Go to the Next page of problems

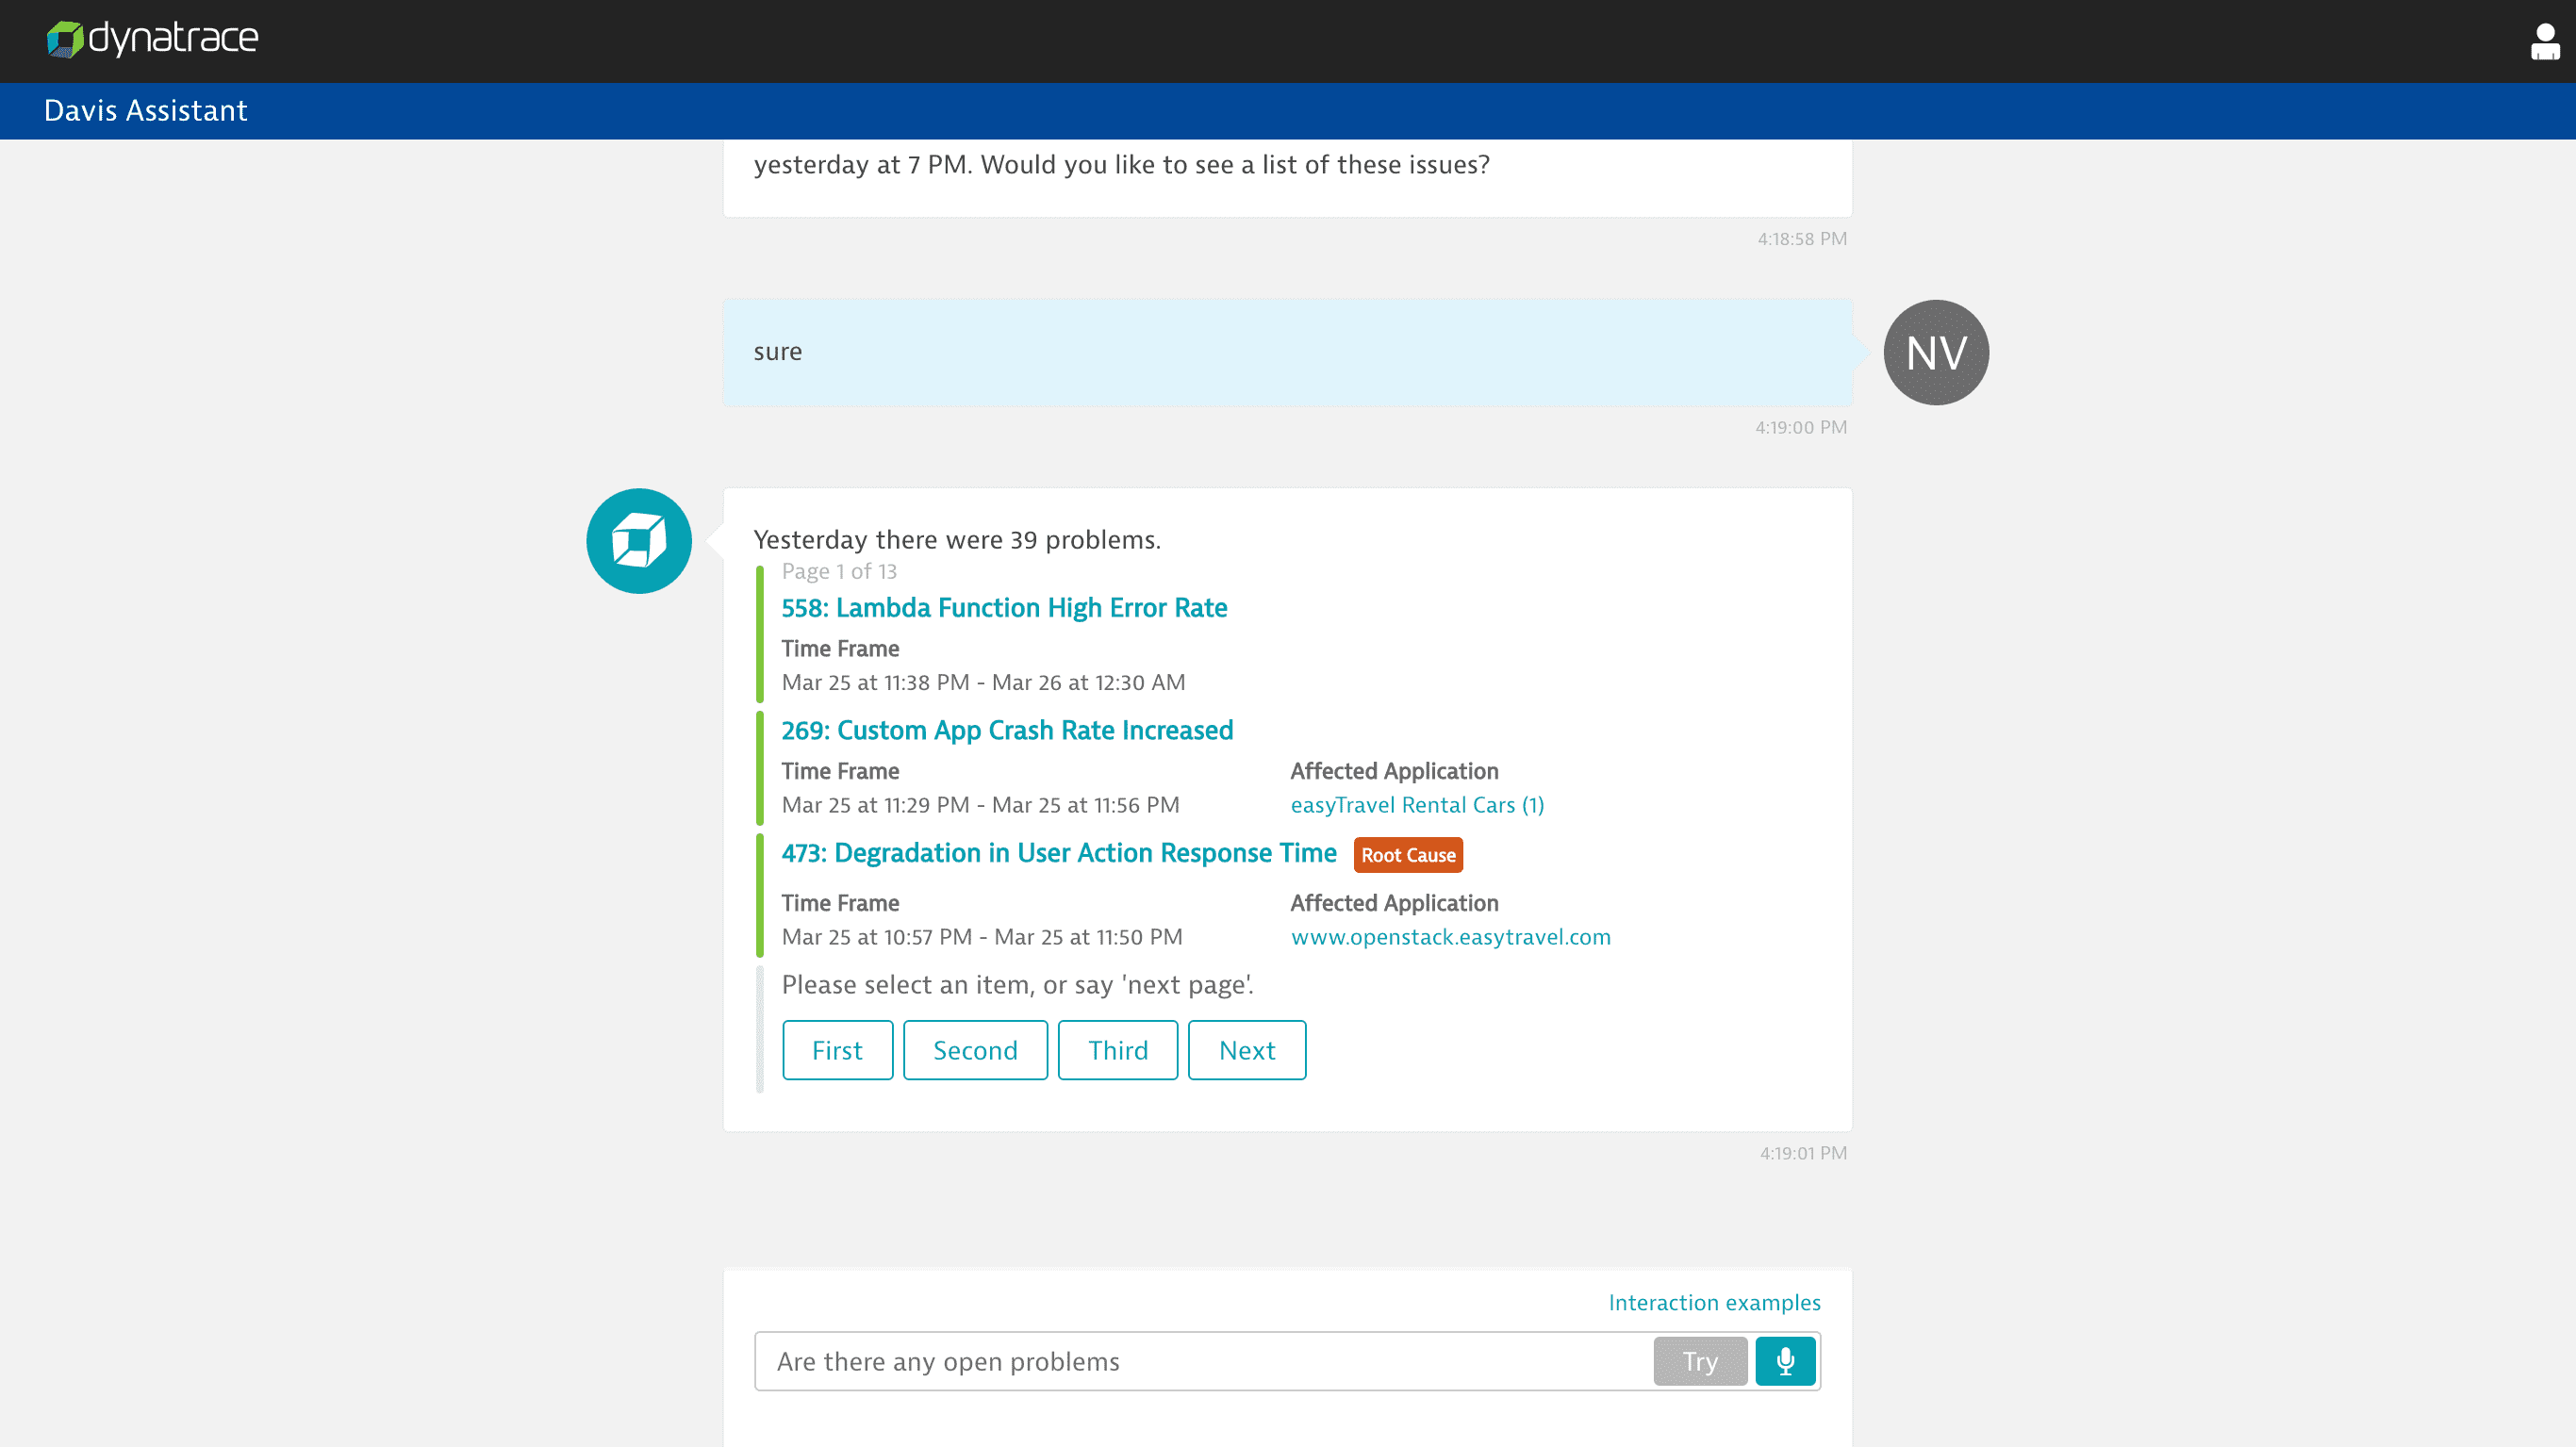1247,1050
